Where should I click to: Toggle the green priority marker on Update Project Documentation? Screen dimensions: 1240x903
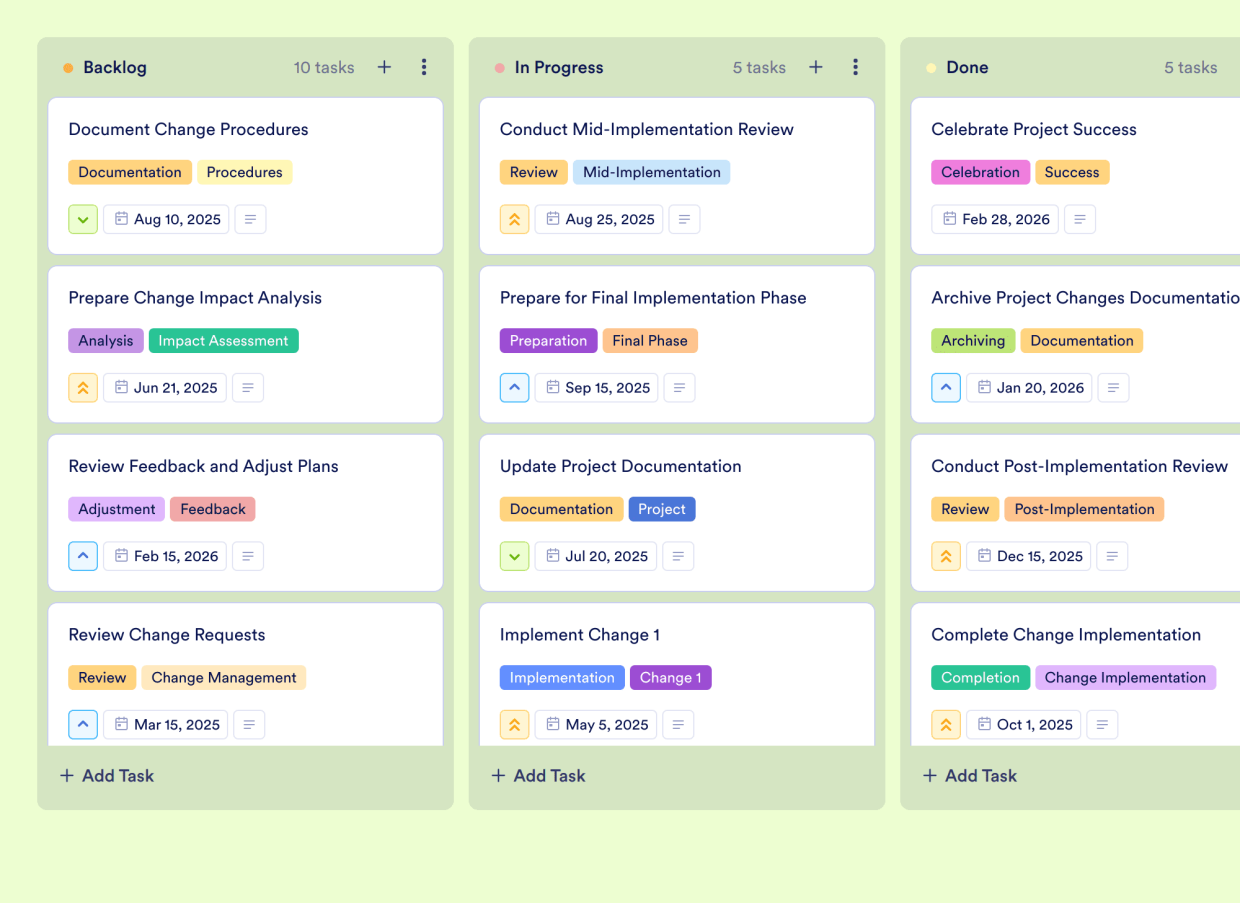[515, 556]
